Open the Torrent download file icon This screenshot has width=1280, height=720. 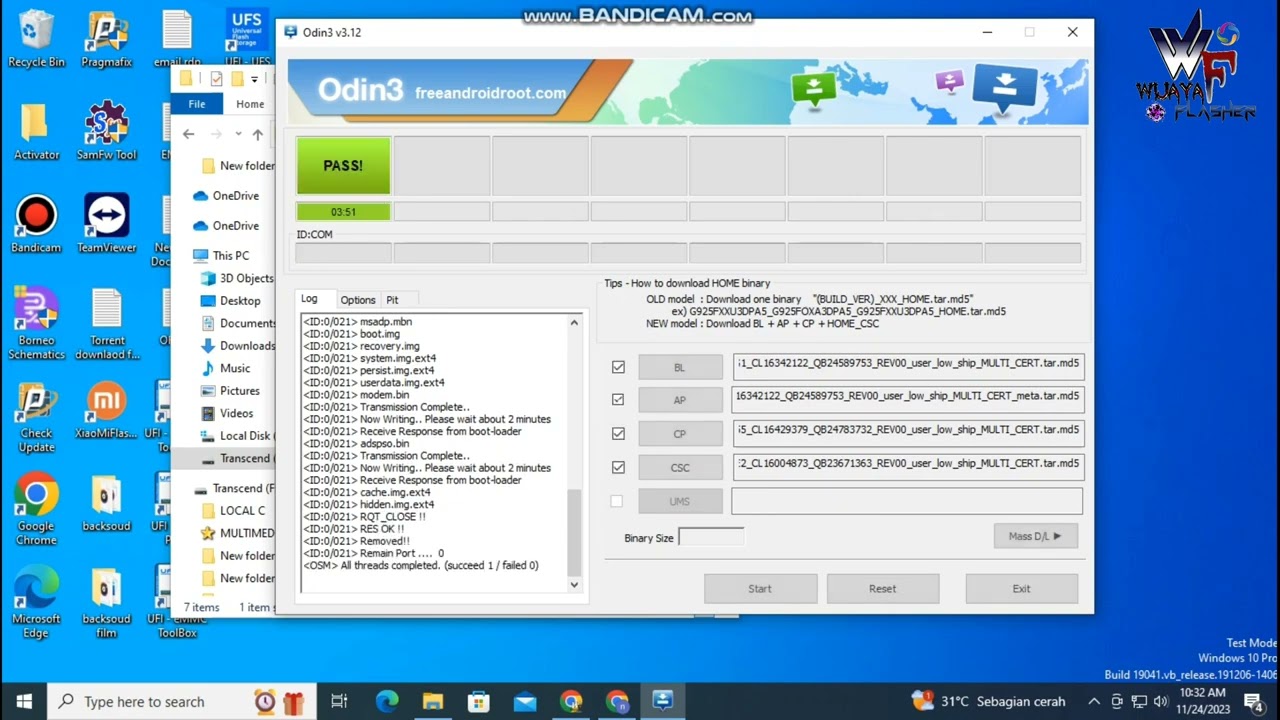[106, 324]
